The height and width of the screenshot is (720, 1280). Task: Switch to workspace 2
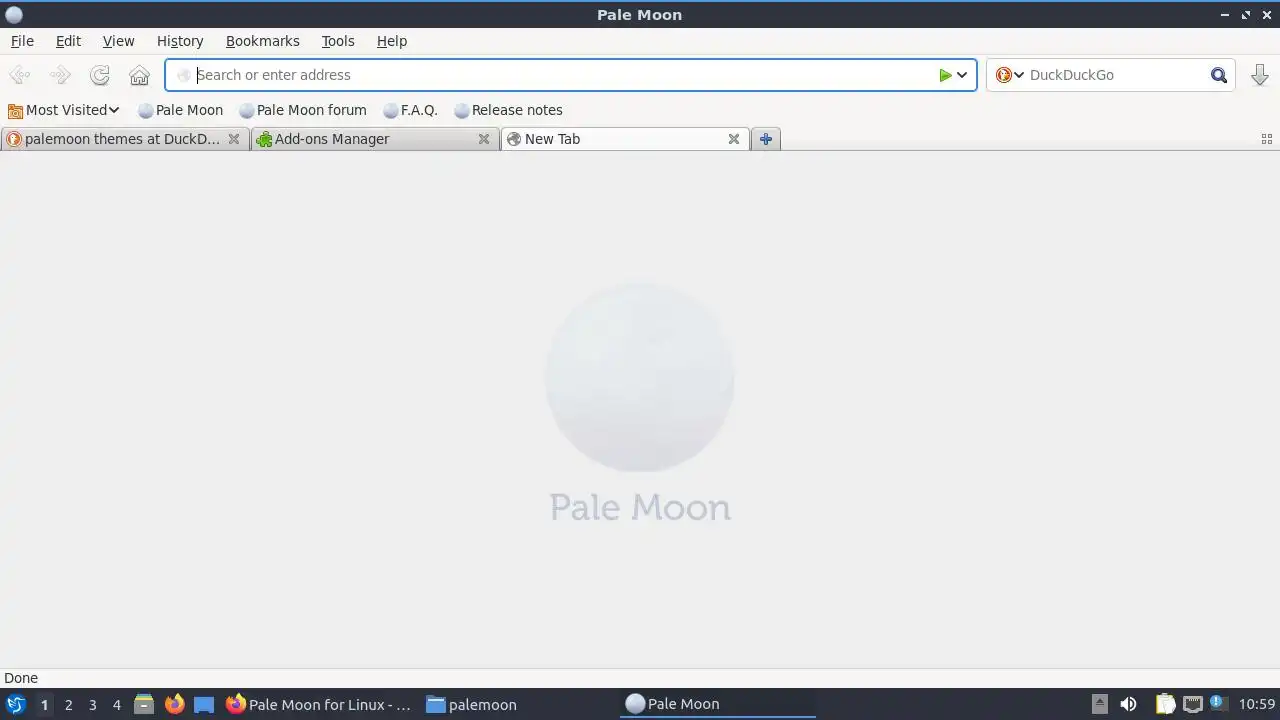(x=68, y=705)
